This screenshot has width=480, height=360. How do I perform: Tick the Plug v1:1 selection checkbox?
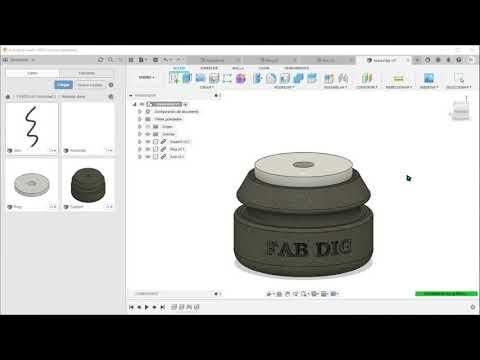pos(156,149)
